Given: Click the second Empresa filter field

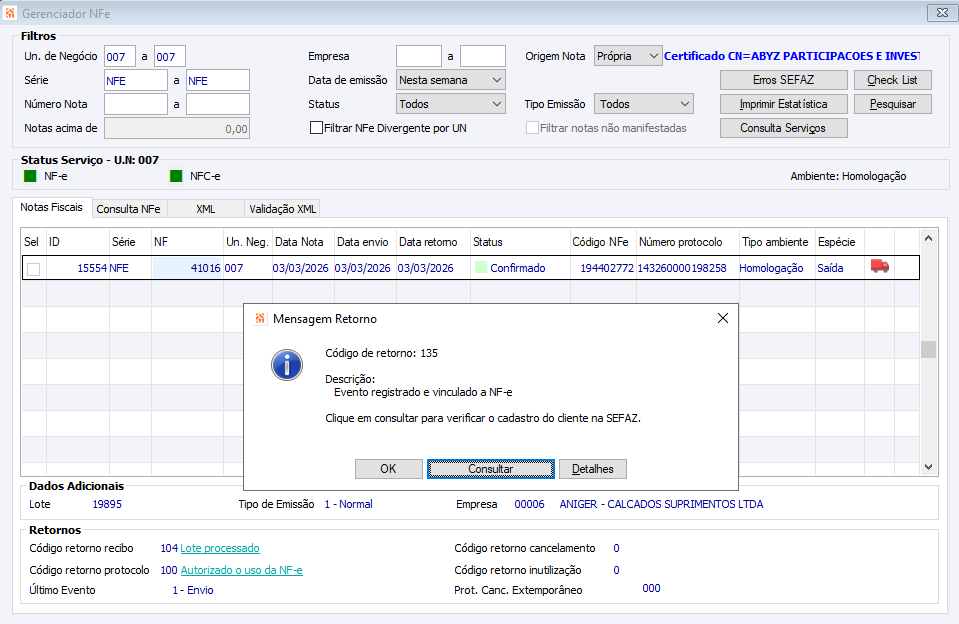Looking at the screenshot, I should [x=483, y=56].
